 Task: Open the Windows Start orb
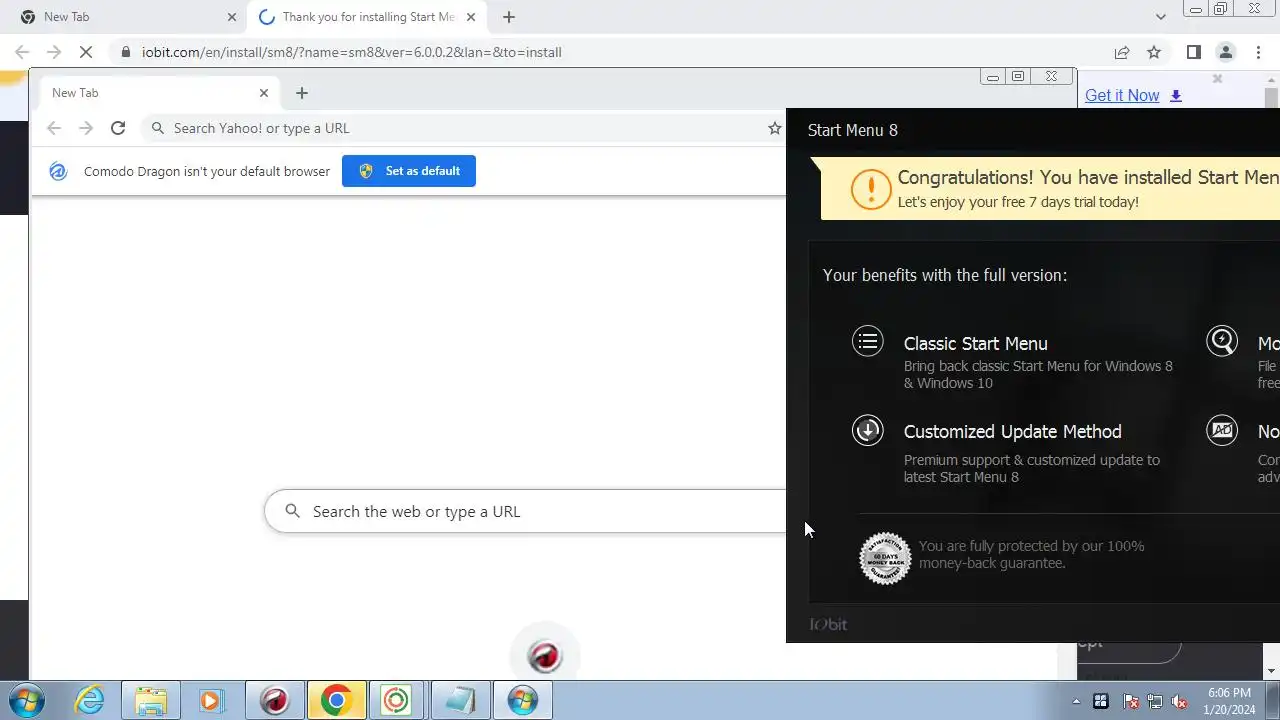(x=25, y=700)
